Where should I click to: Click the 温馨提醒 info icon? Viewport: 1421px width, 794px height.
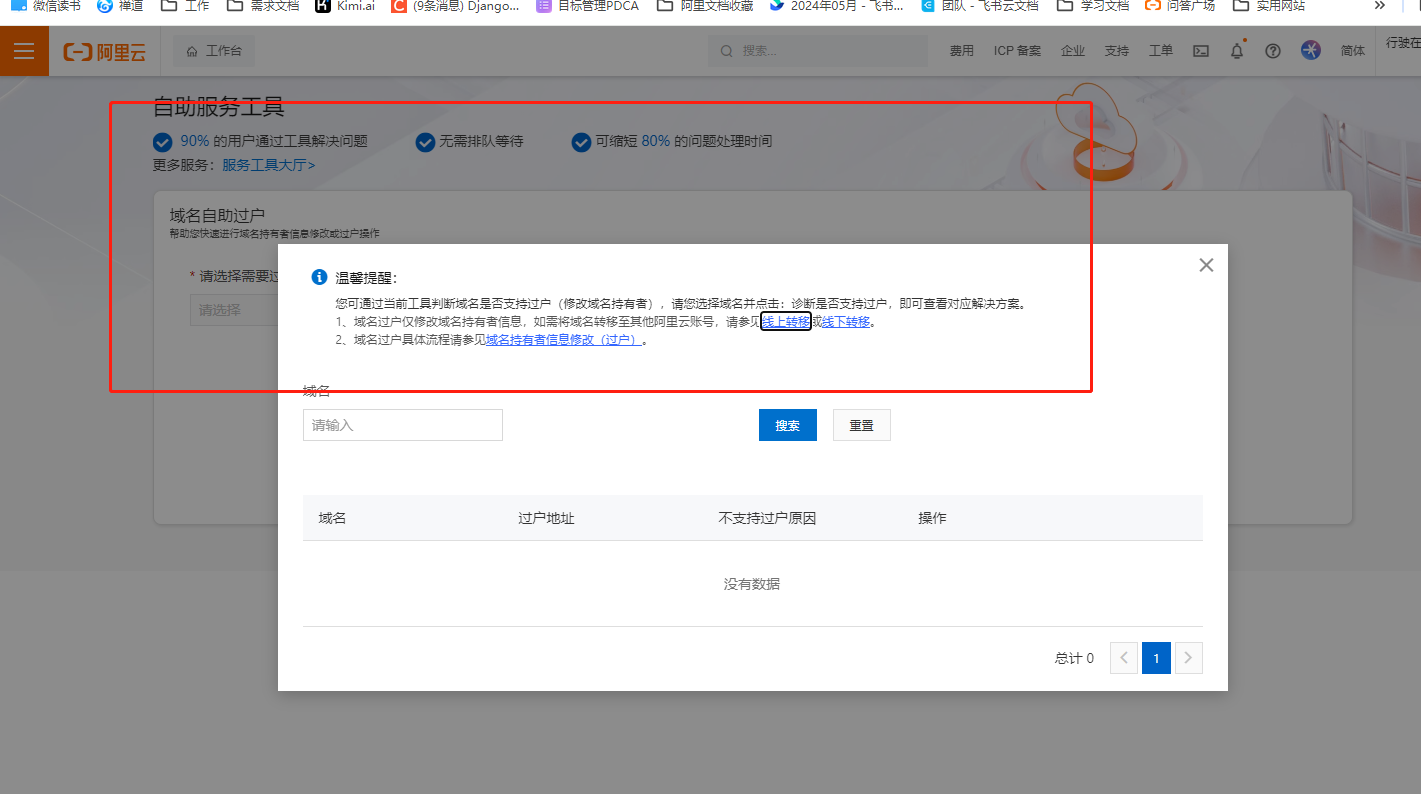click(319, 277)
